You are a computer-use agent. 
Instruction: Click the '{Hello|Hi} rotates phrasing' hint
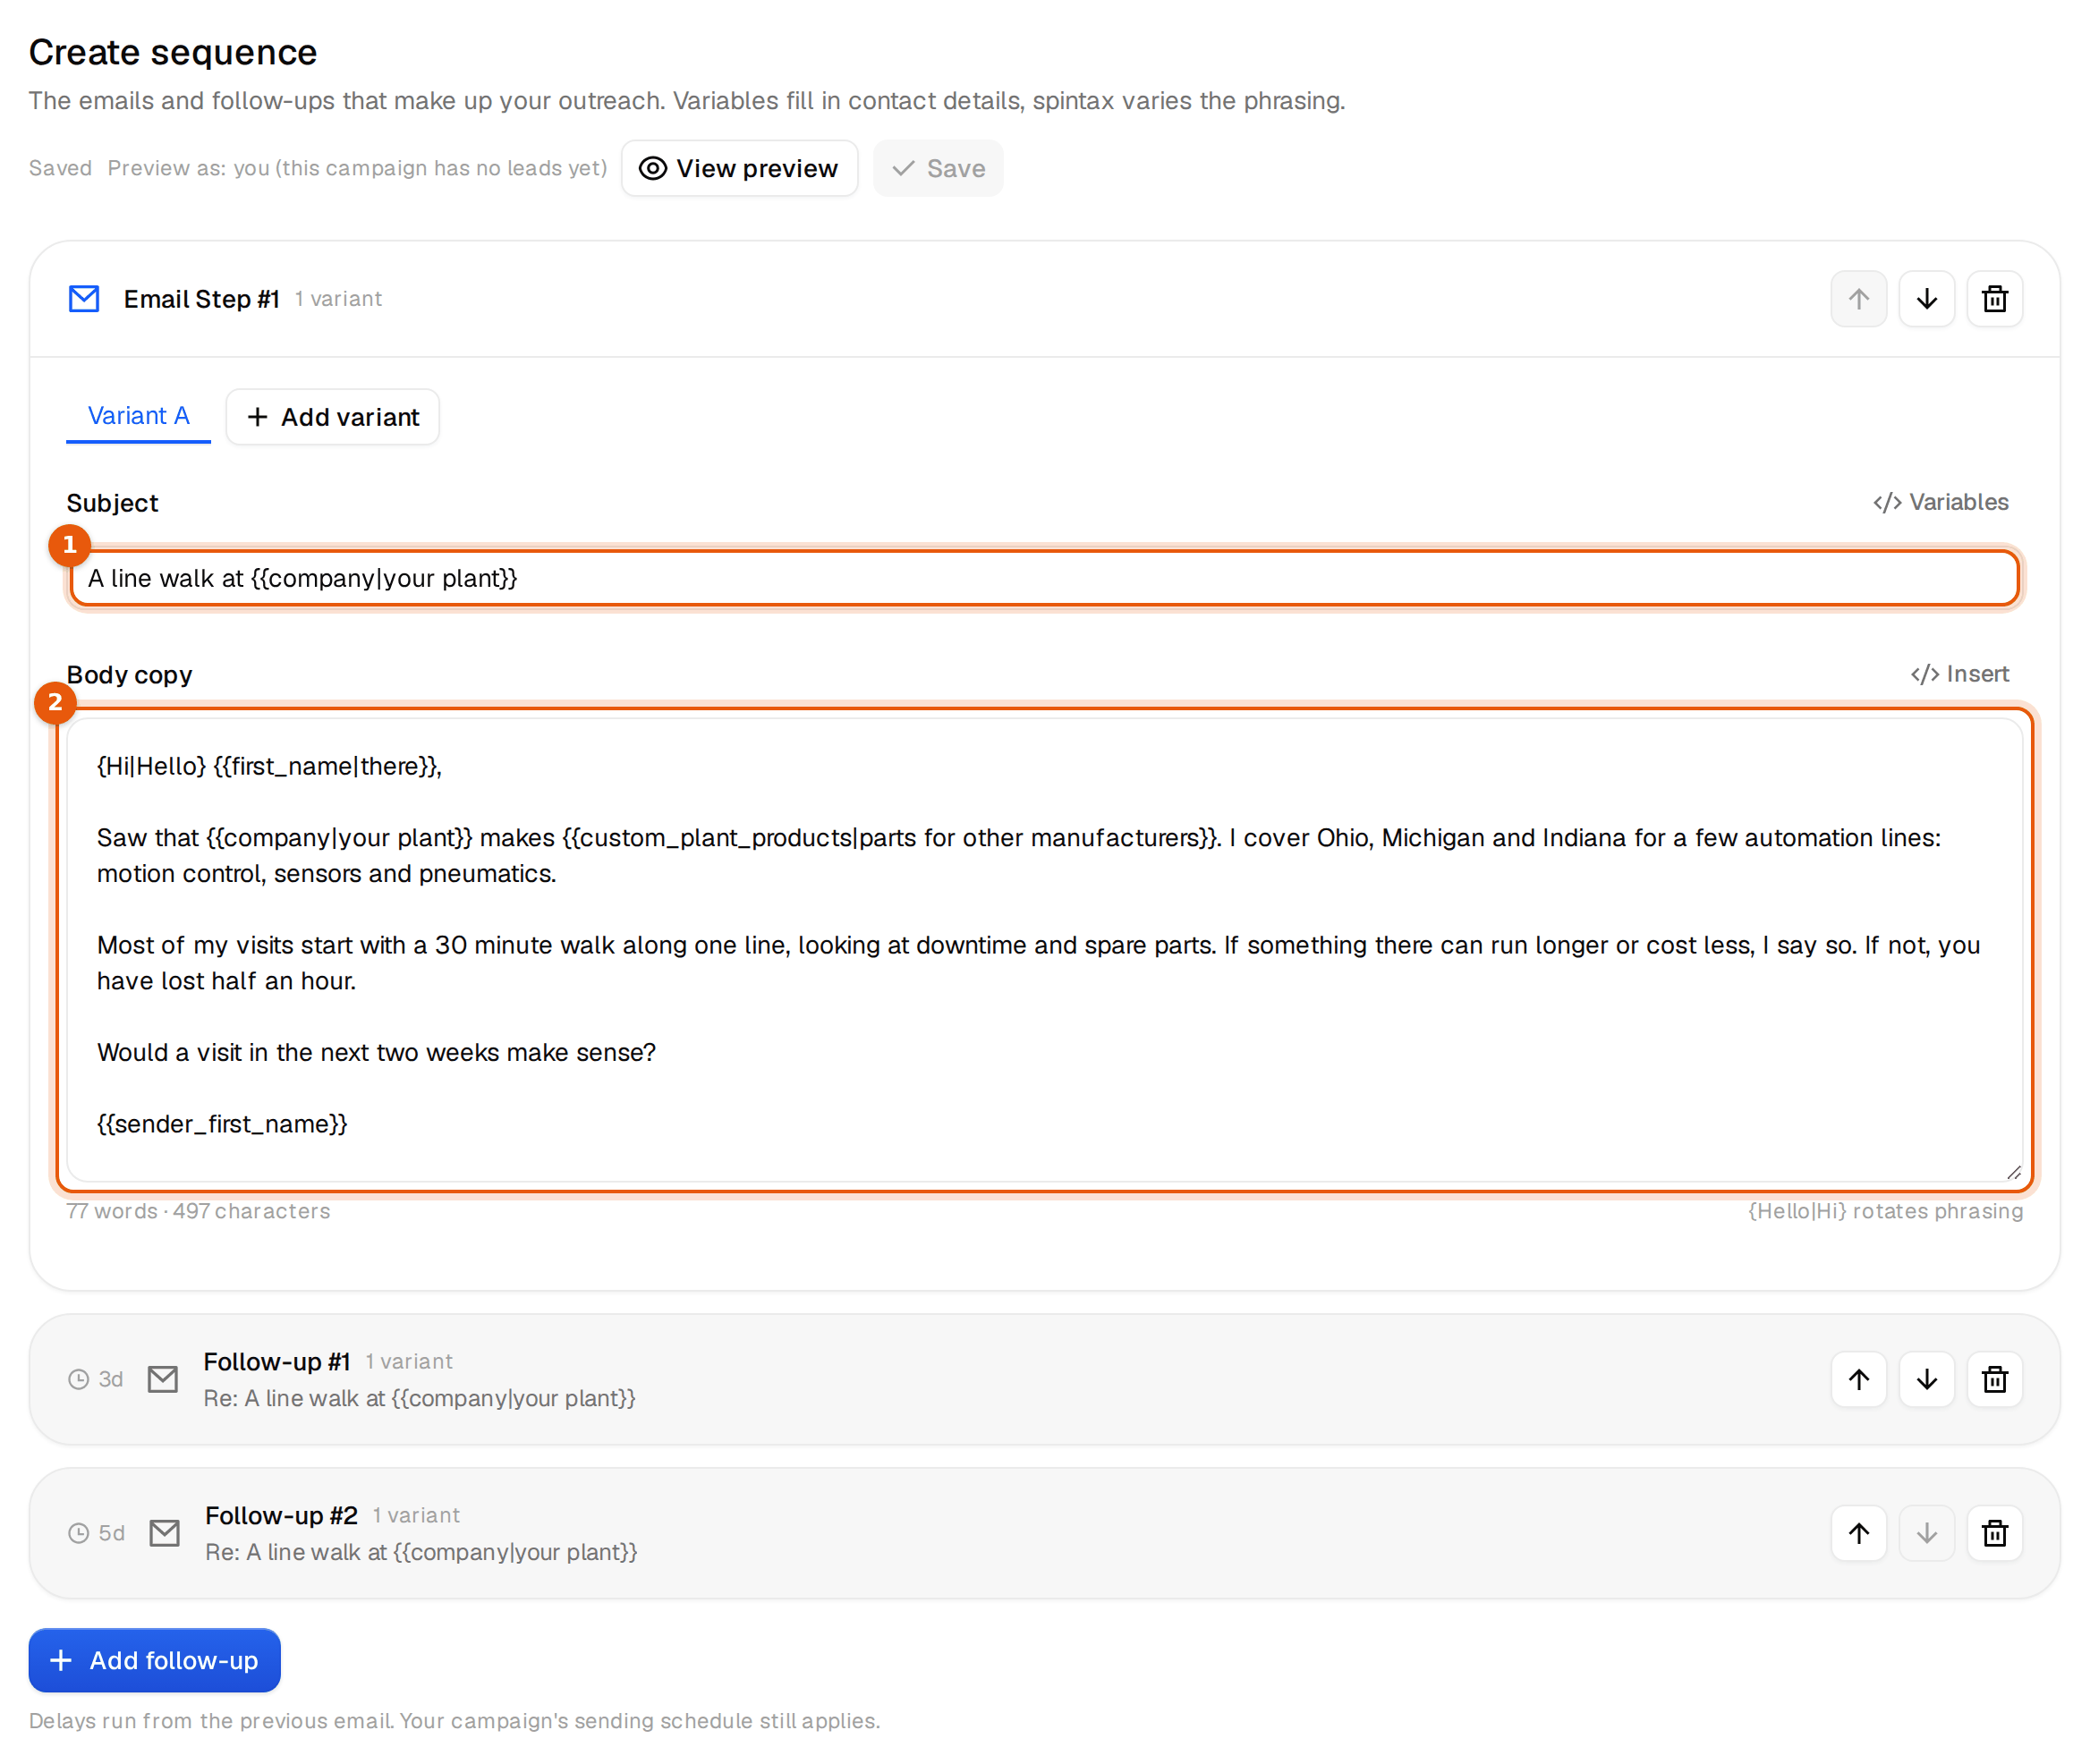pyautogui.click(x=1885, y=1211)
